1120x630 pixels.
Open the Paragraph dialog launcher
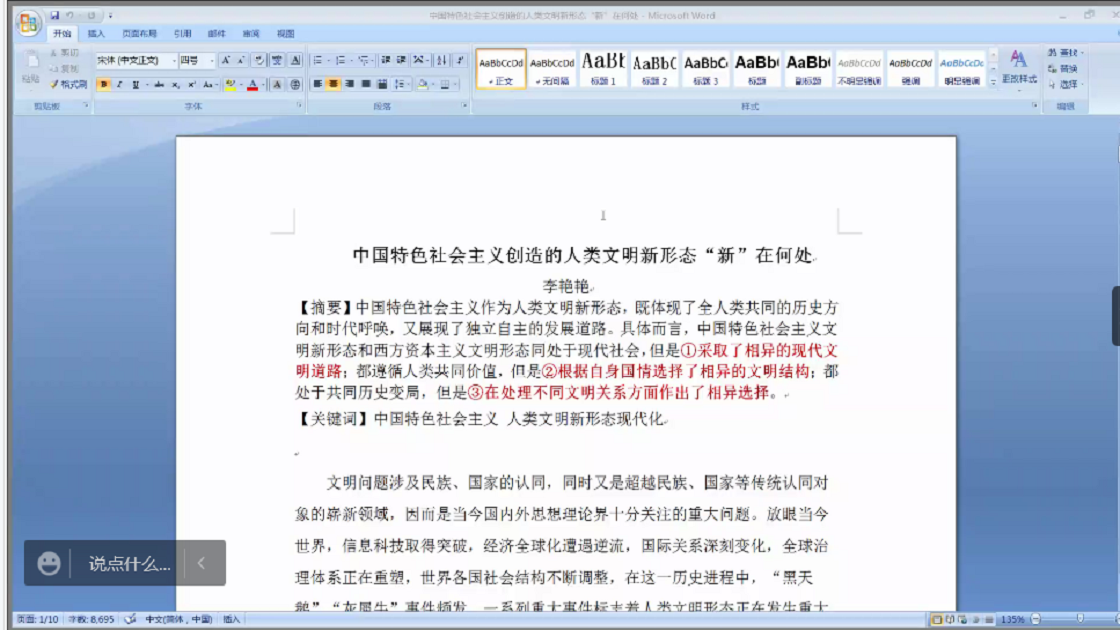pyautogui.click(x=464, y=106)
